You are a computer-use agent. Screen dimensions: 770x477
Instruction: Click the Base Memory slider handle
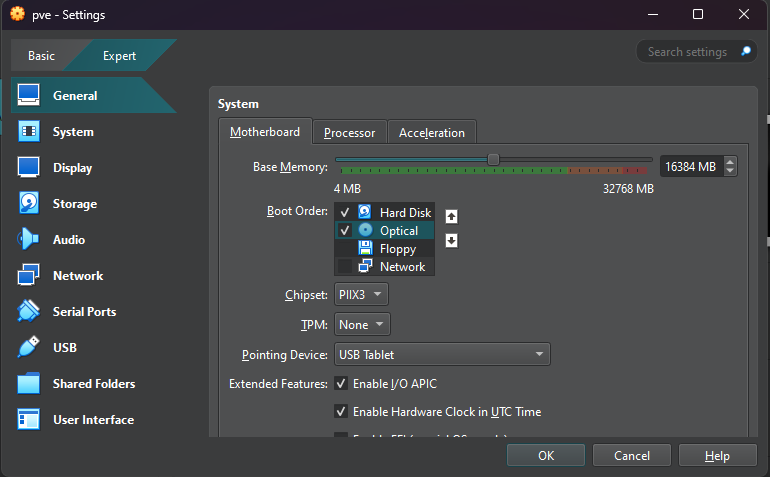493,159
